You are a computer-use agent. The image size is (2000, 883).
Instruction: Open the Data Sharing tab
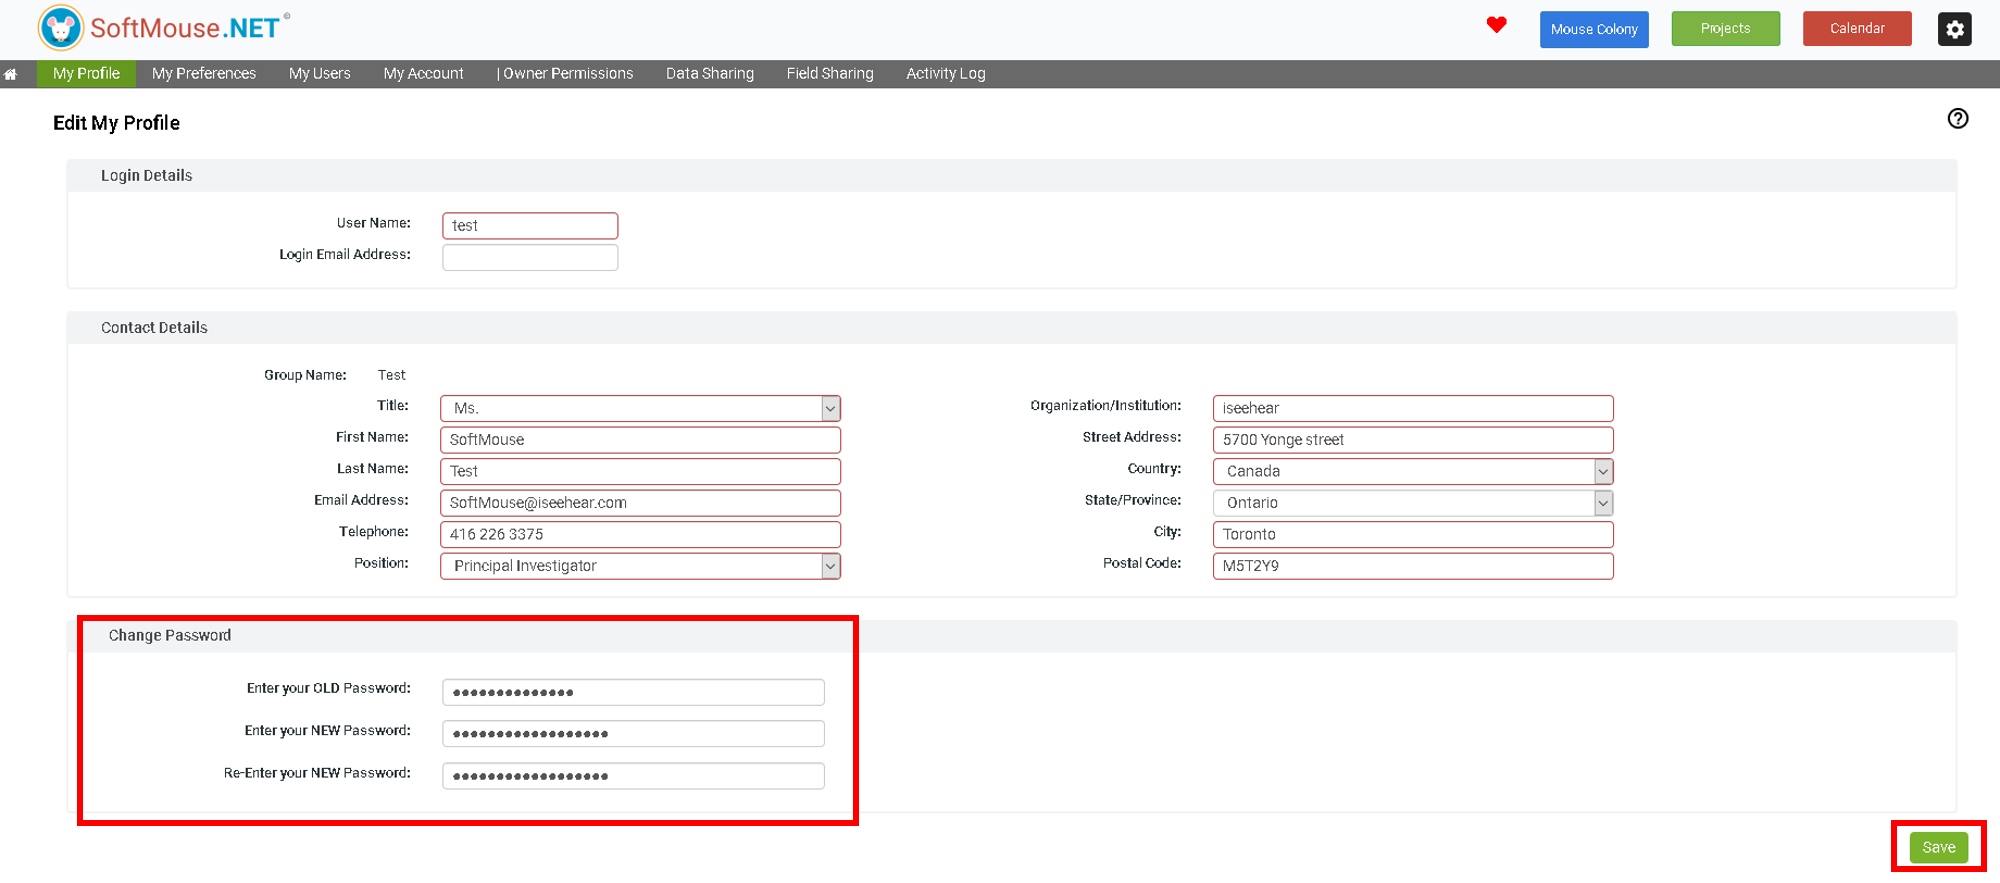[709, 74]
